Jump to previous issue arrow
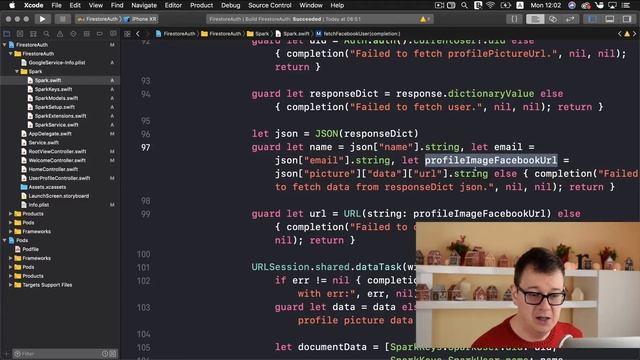This screenshot has height=360, width=640. 620,34
